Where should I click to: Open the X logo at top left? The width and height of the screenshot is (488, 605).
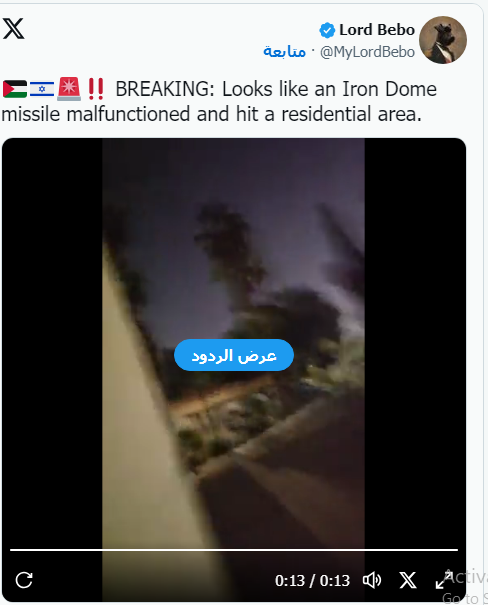pyautogui.click(x=14, y=29)
